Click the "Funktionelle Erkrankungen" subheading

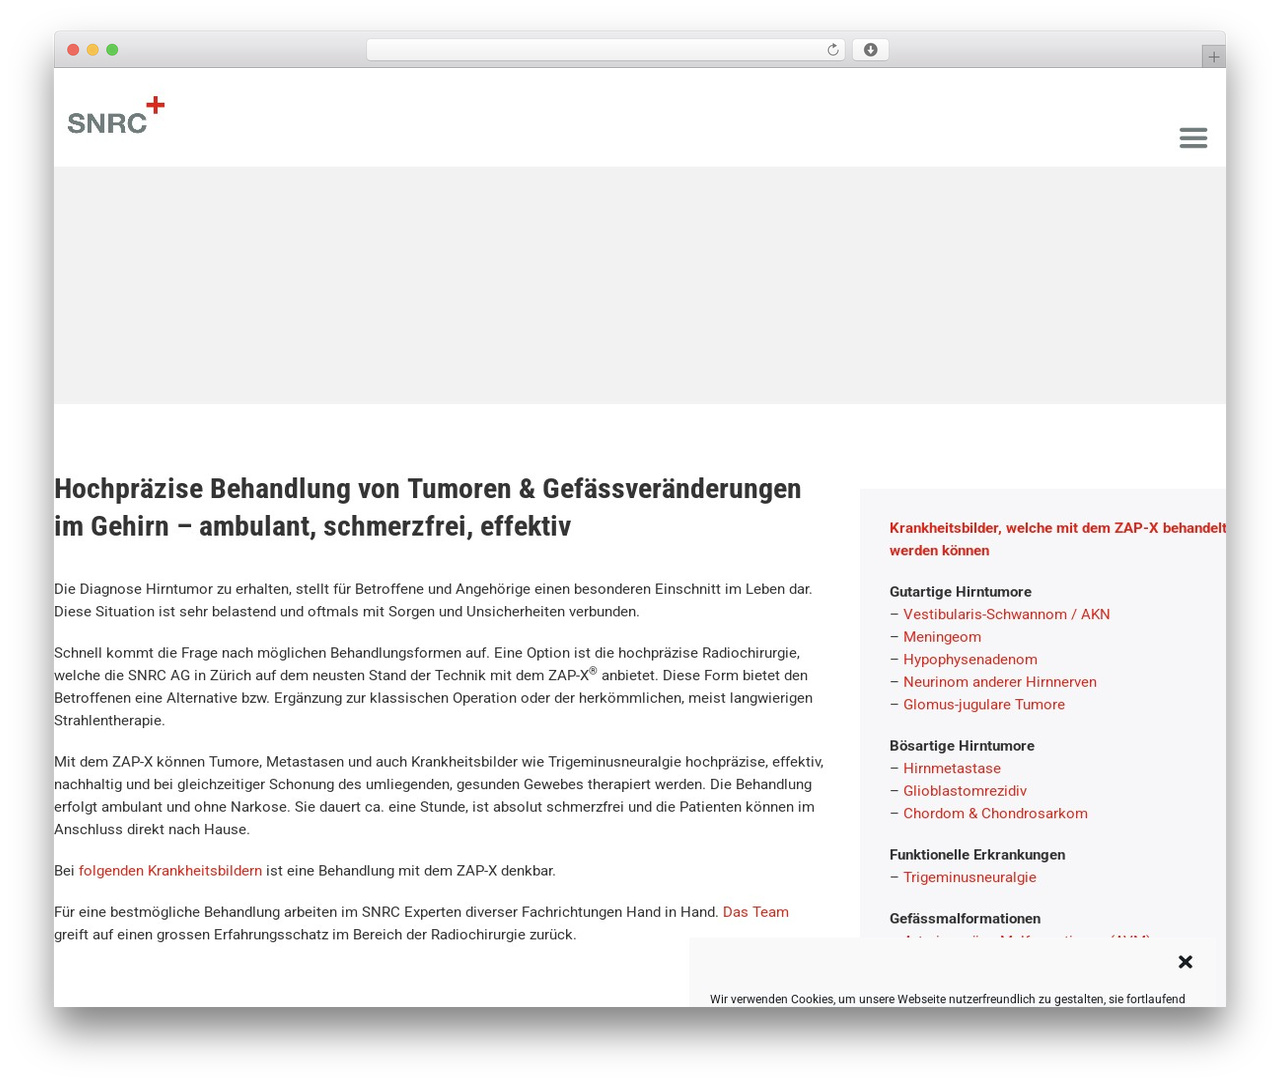point(977,855)
